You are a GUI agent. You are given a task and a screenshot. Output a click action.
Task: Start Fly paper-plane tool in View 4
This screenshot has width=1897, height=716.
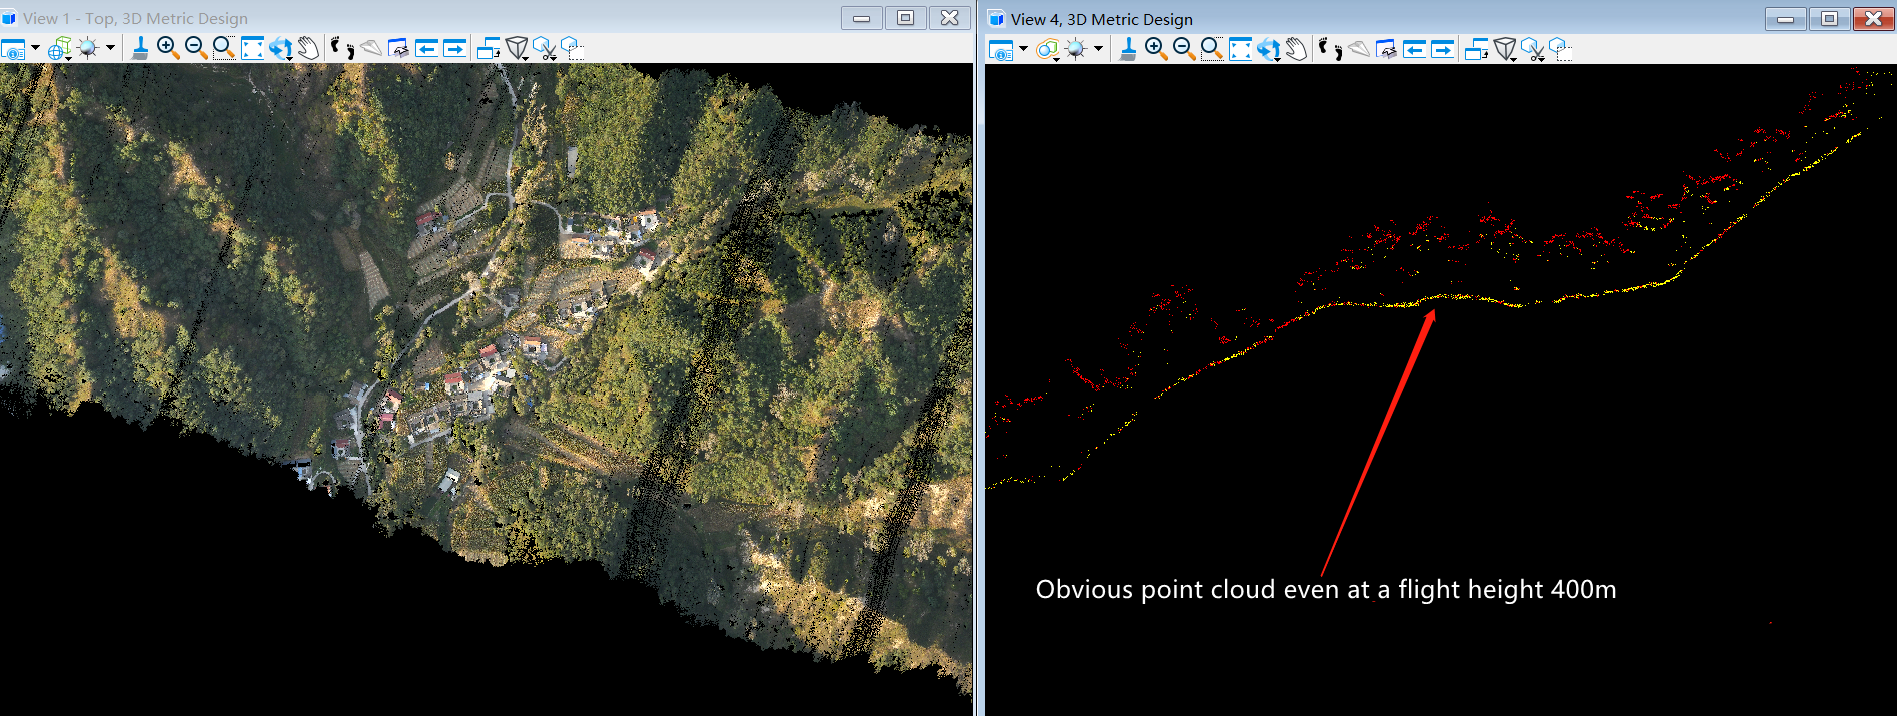tap(1358, 49)
